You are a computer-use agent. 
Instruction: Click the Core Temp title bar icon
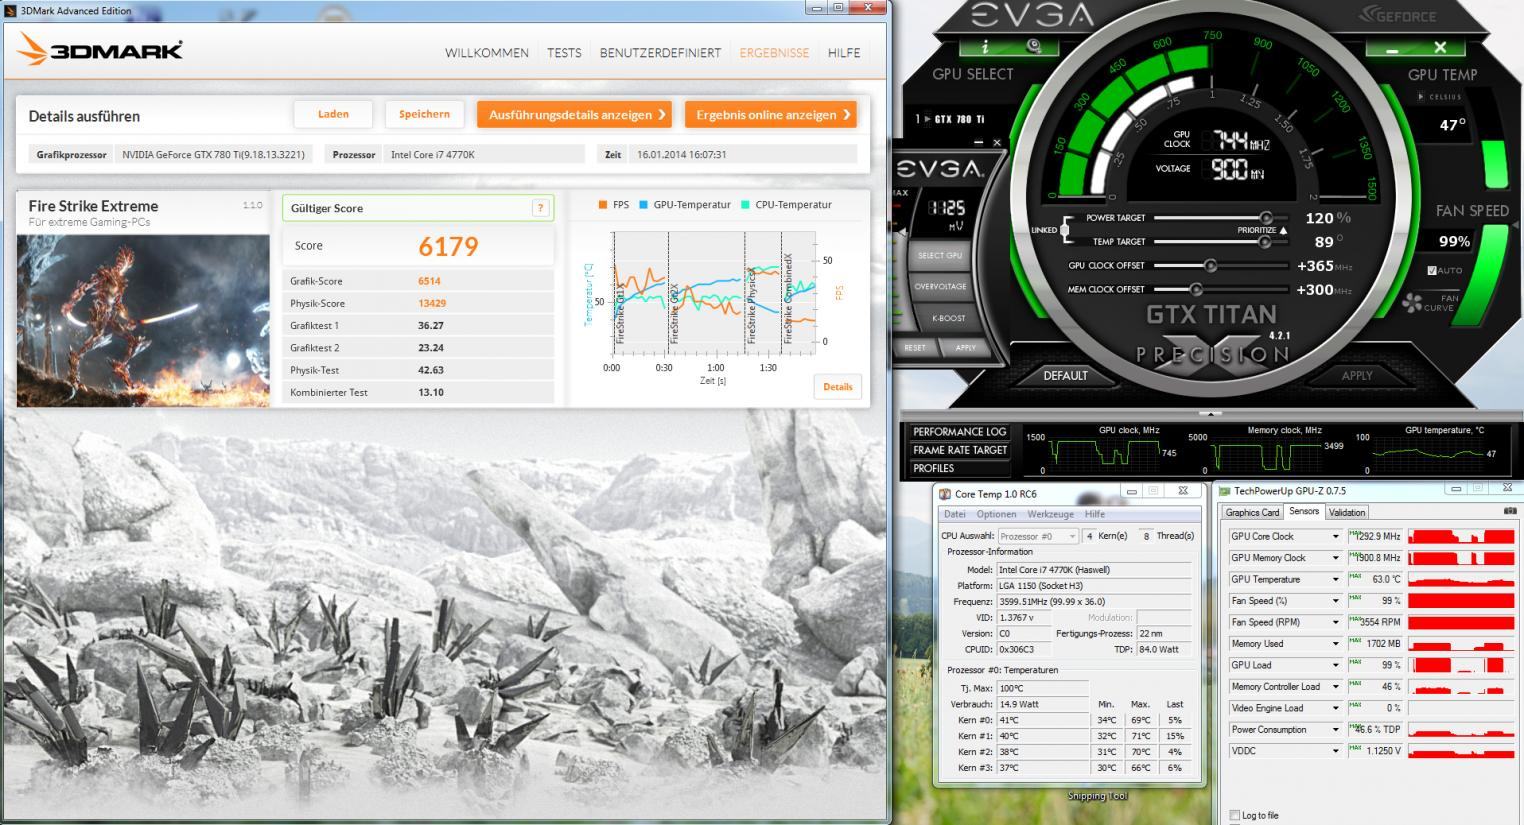[x=945, y=493]
